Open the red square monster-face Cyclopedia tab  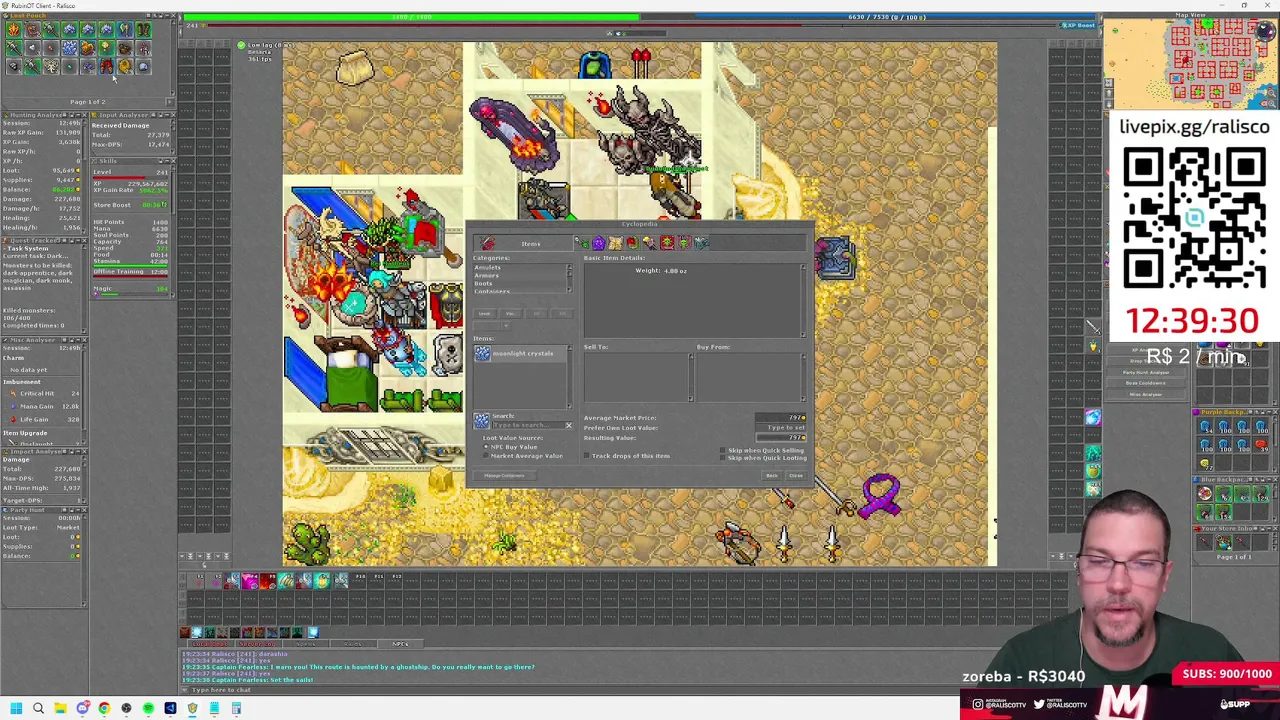667,243
